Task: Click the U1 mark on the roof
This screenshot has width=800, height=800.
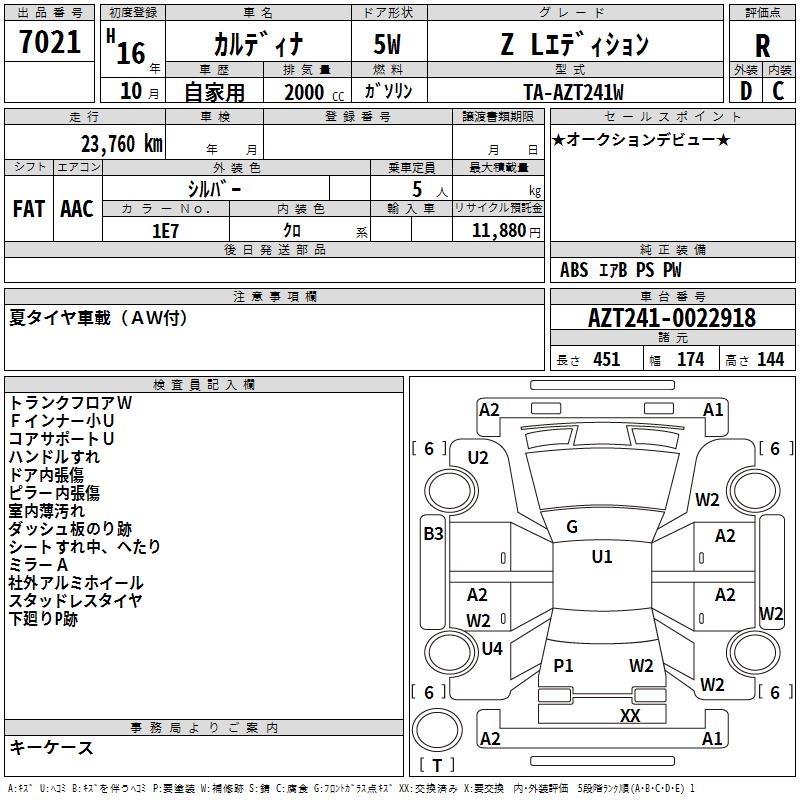Action: click(x=602, y=556)
